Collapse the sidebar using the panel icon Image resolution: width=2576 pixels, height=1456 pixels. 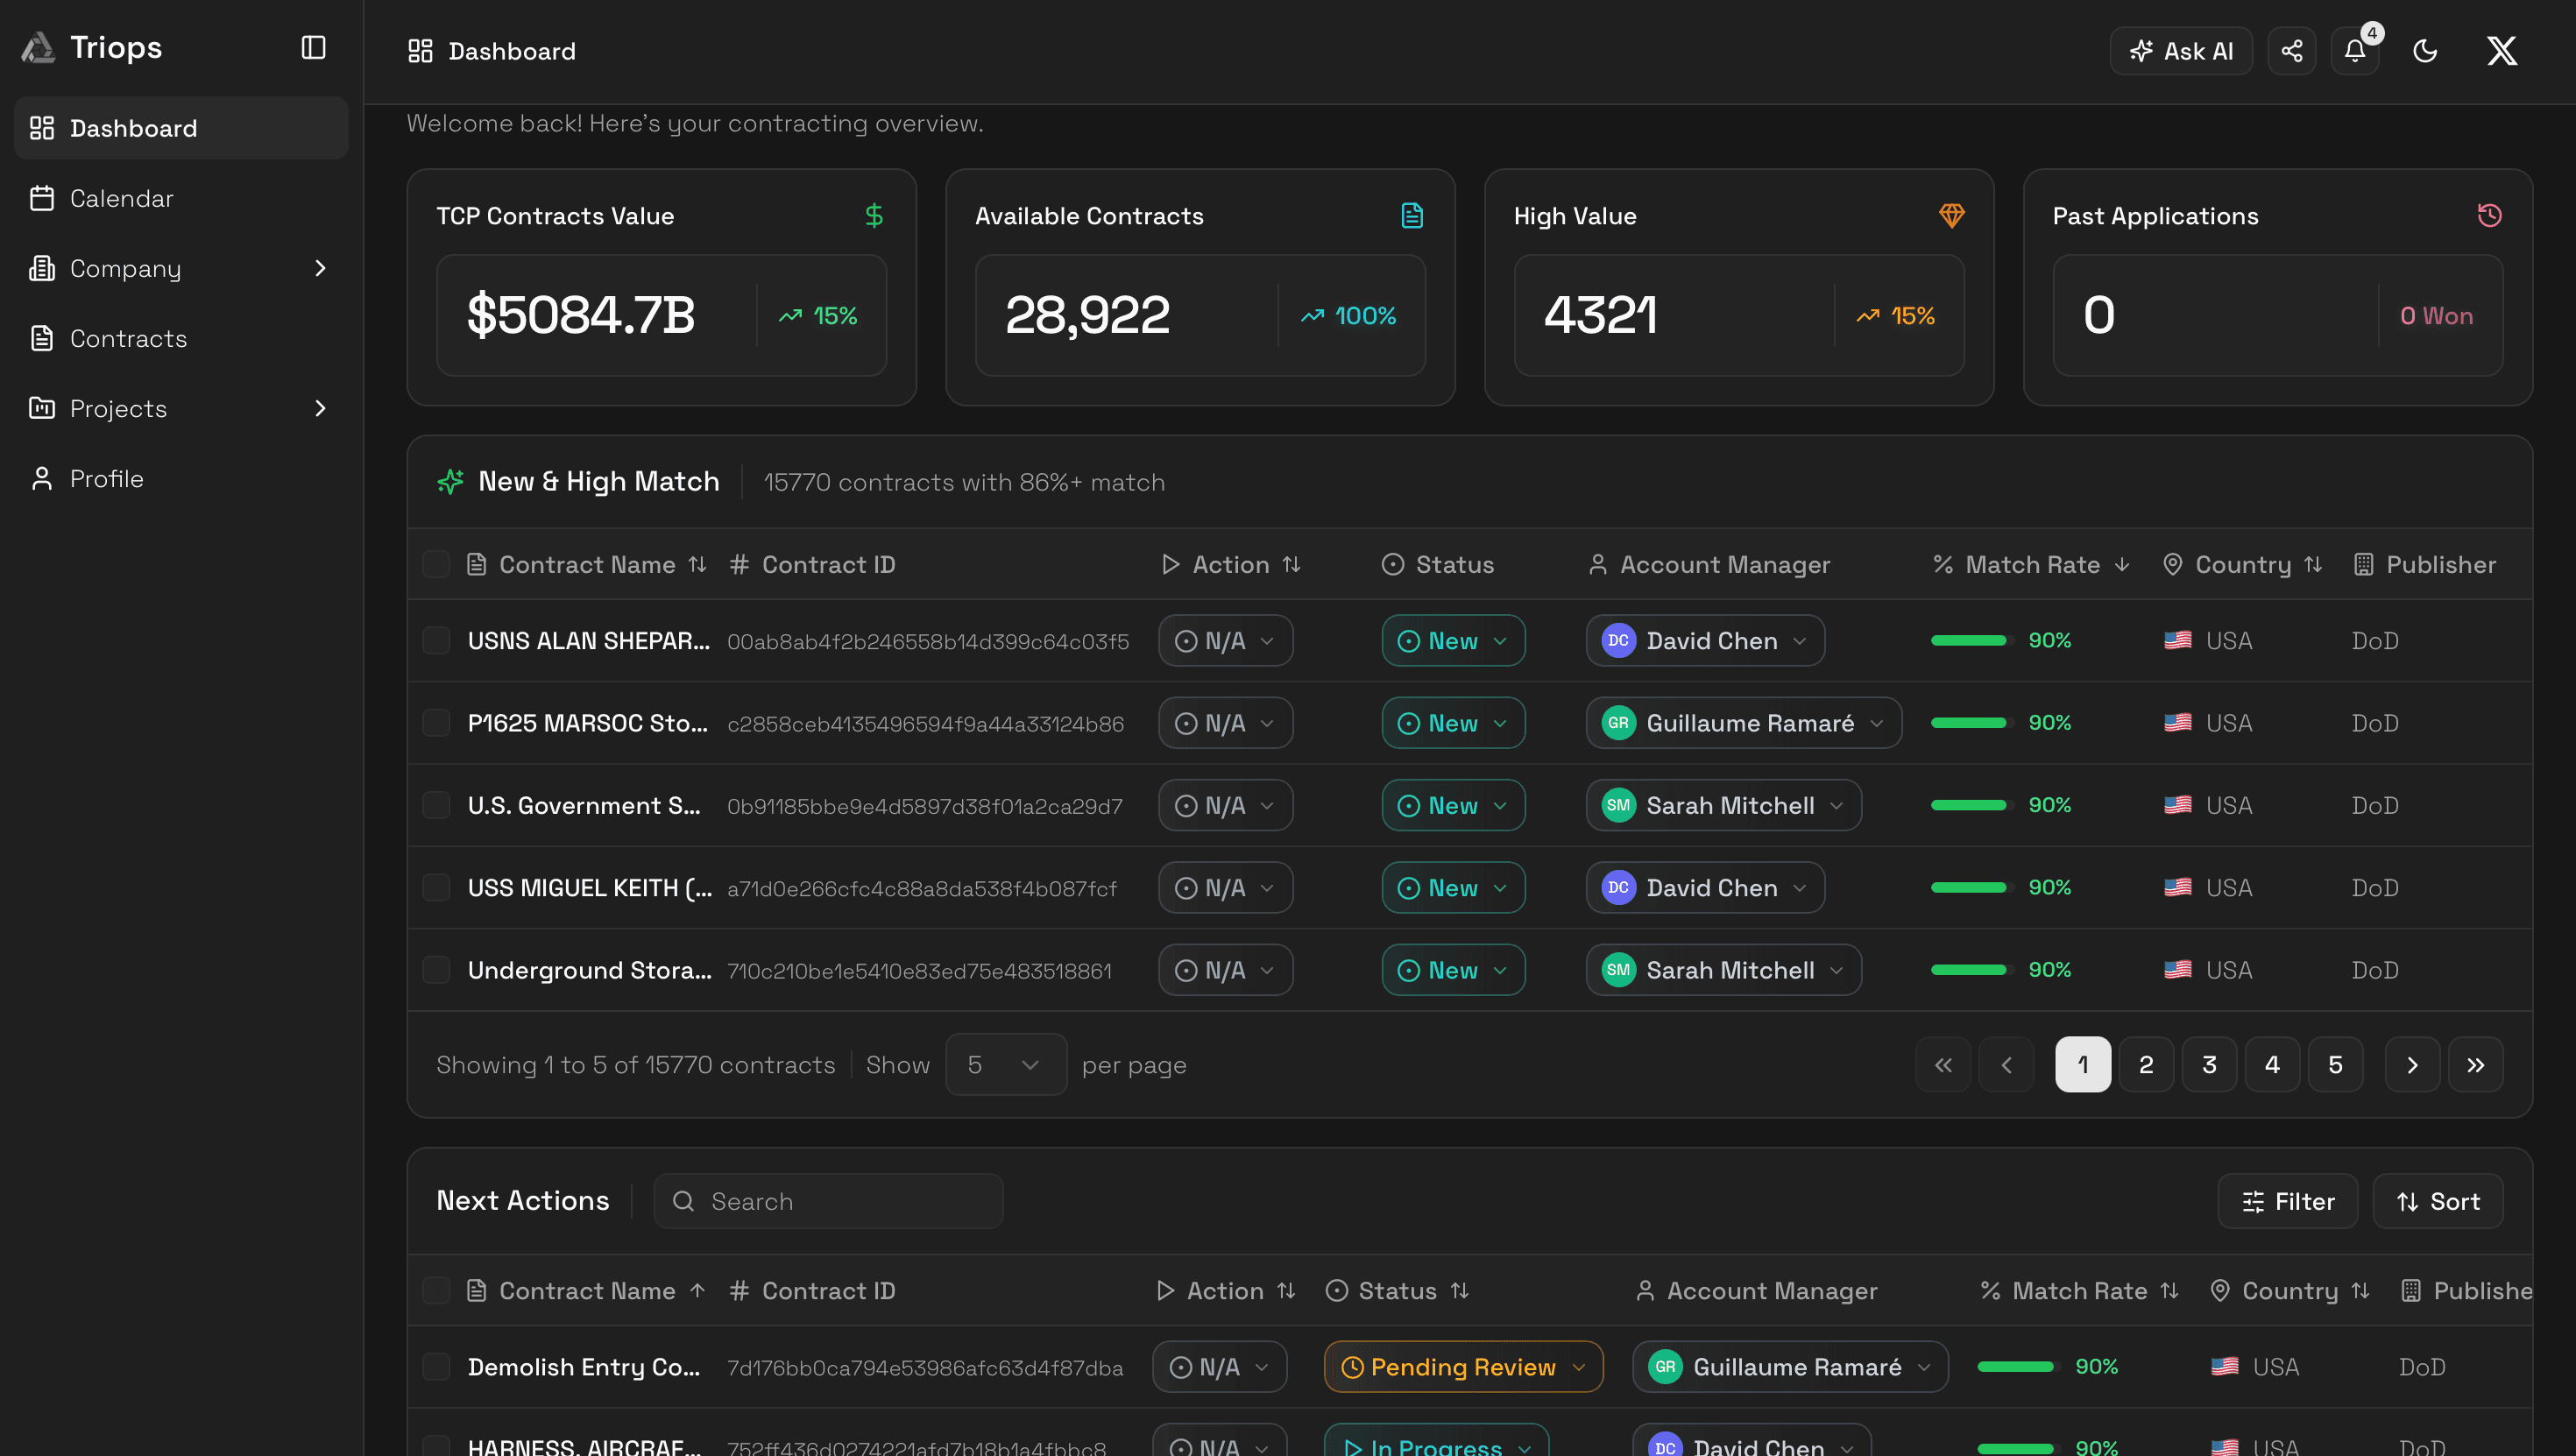pos(312,47)
